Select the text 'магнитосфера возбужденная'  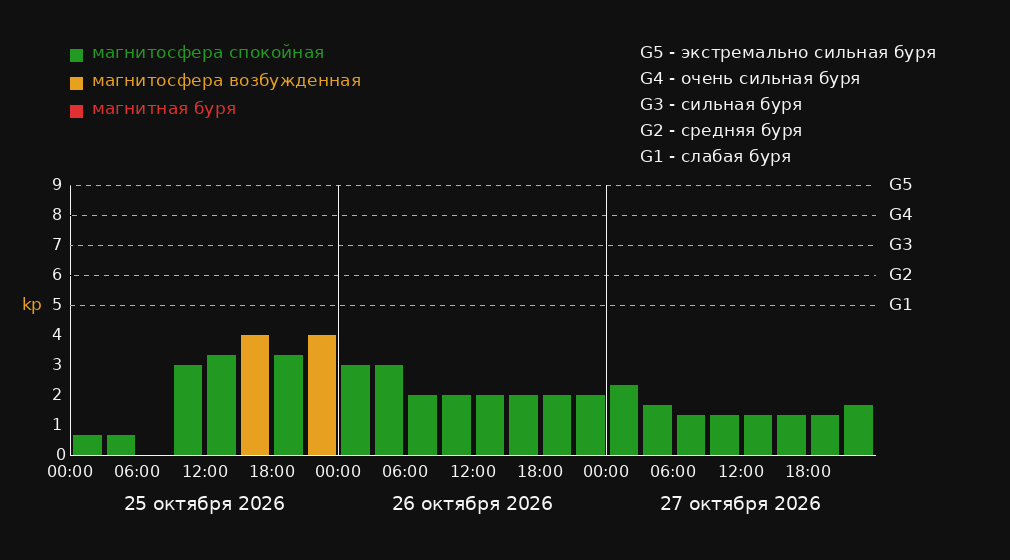(x=227, y=81)
